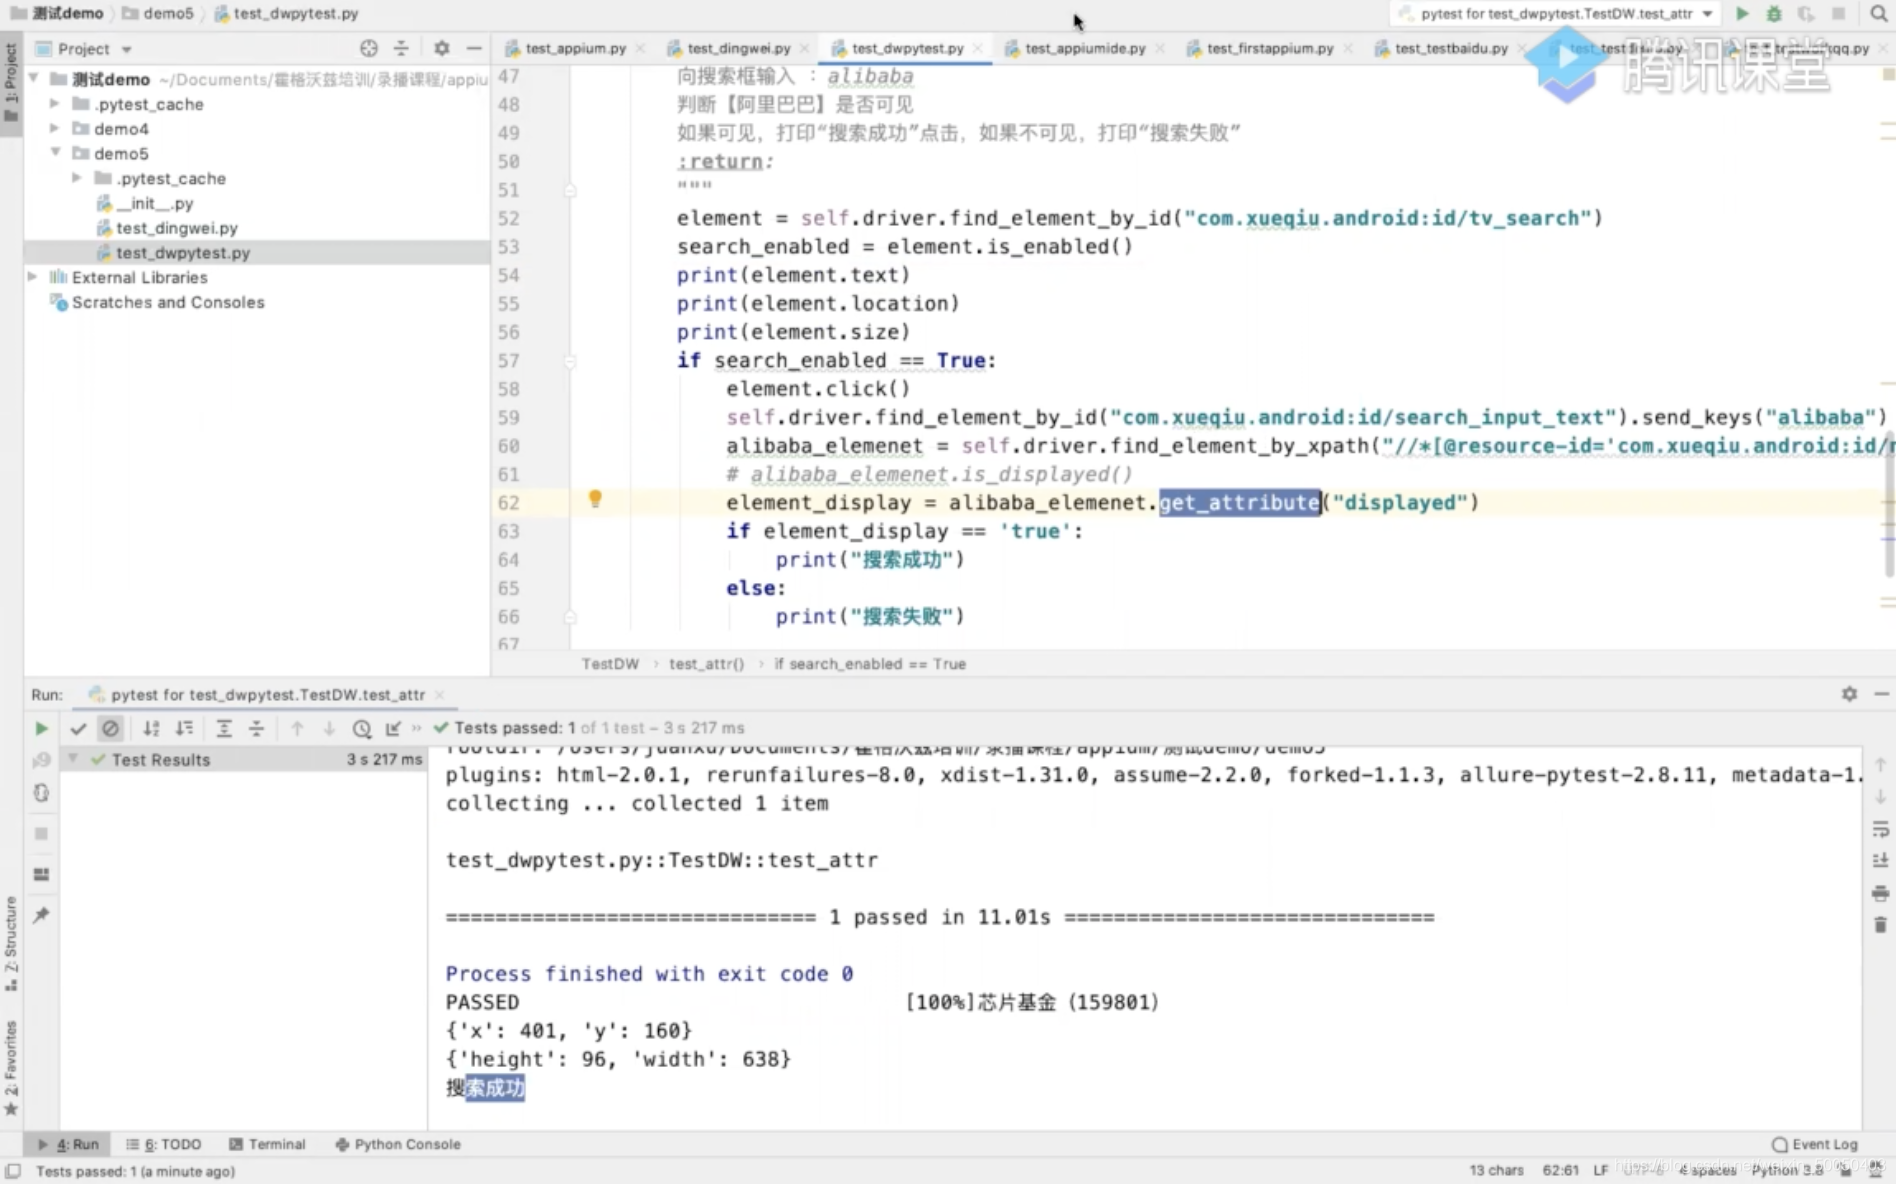Screen dimensions: 1896x1184
Task: Open run configuration dropdown
Action: 1557,13
